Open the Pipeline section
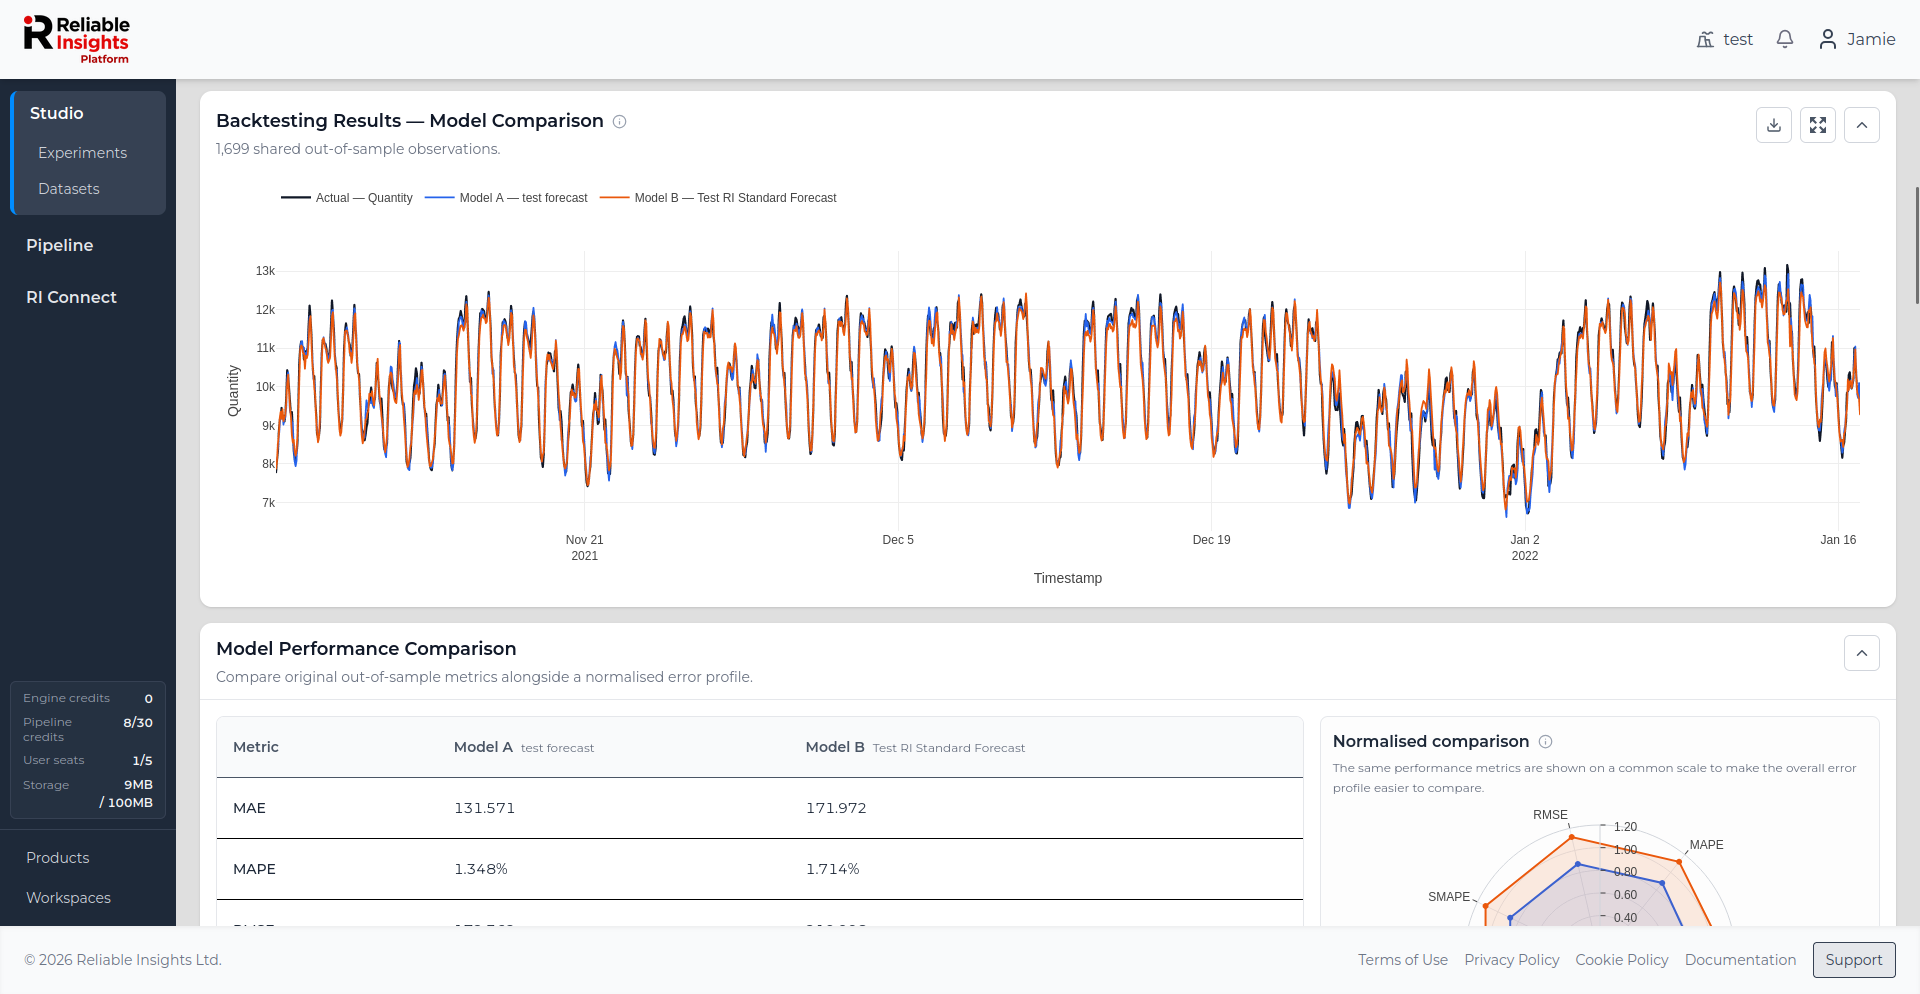This screenshot has height=994, width=1920. [60, 245]
